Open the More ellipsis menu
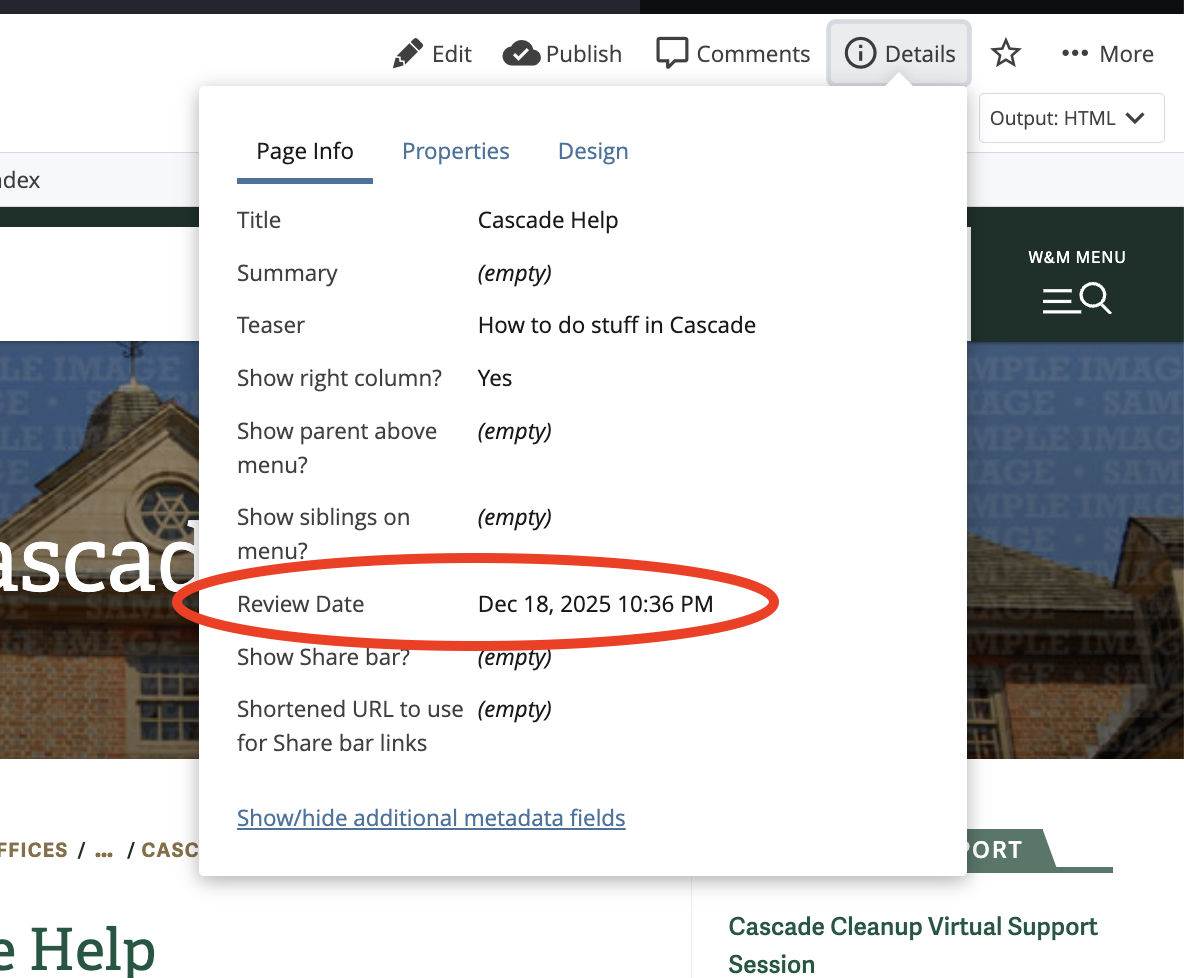The height and width of the screenshot is (978, 1184). tap(1077, 51)
